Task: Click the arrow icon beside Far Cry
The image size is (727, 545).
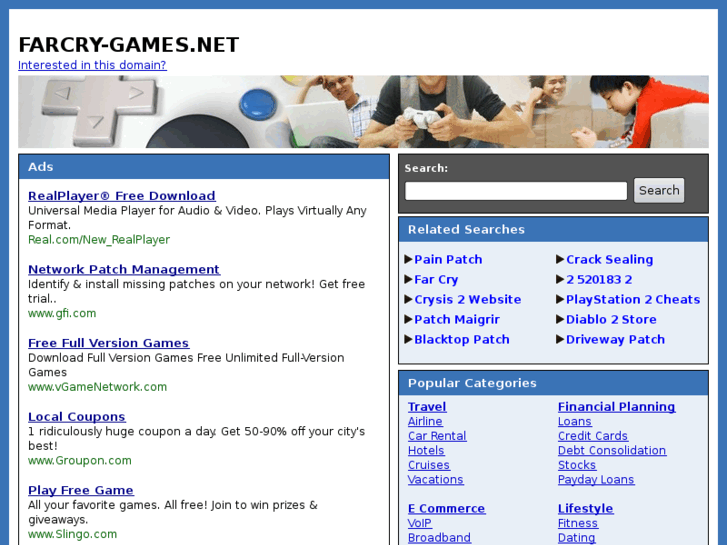Action: click(x=408, y=279)
